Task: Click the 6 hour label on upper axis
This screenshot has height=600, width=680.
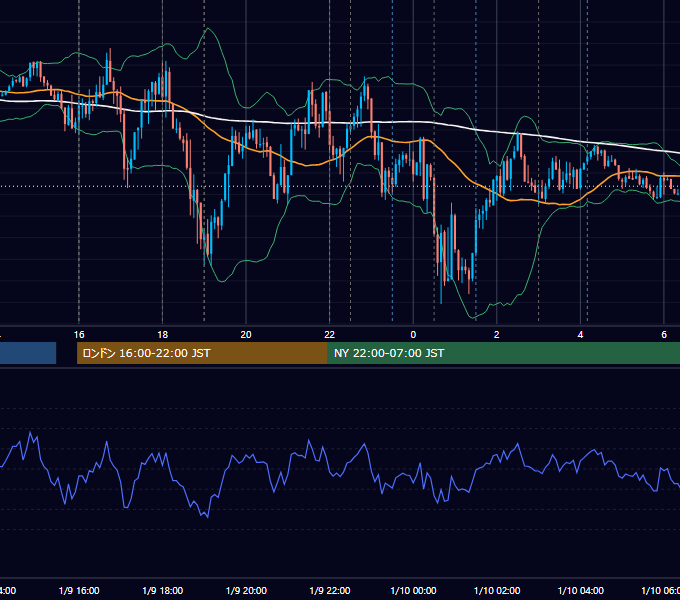Action: (664, 335)
